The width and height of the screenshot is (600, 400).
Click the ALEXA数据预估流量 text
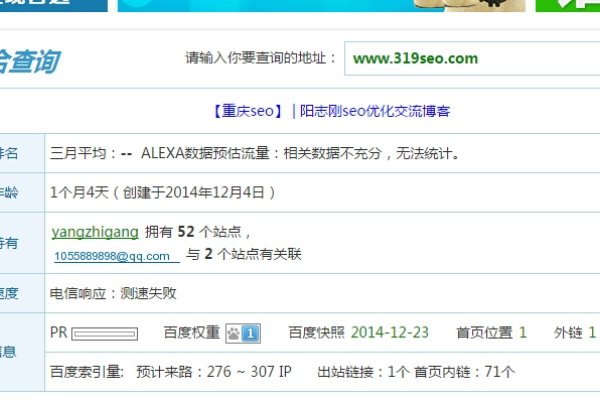click(205, 153)
